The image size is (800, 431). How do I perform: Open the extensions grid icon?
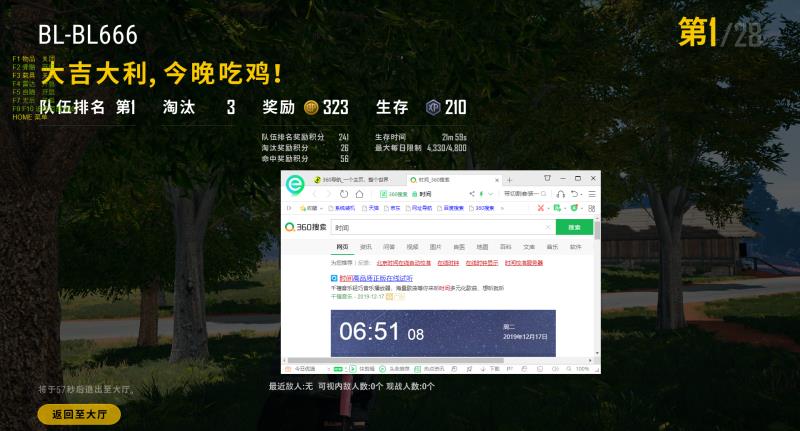592,208
